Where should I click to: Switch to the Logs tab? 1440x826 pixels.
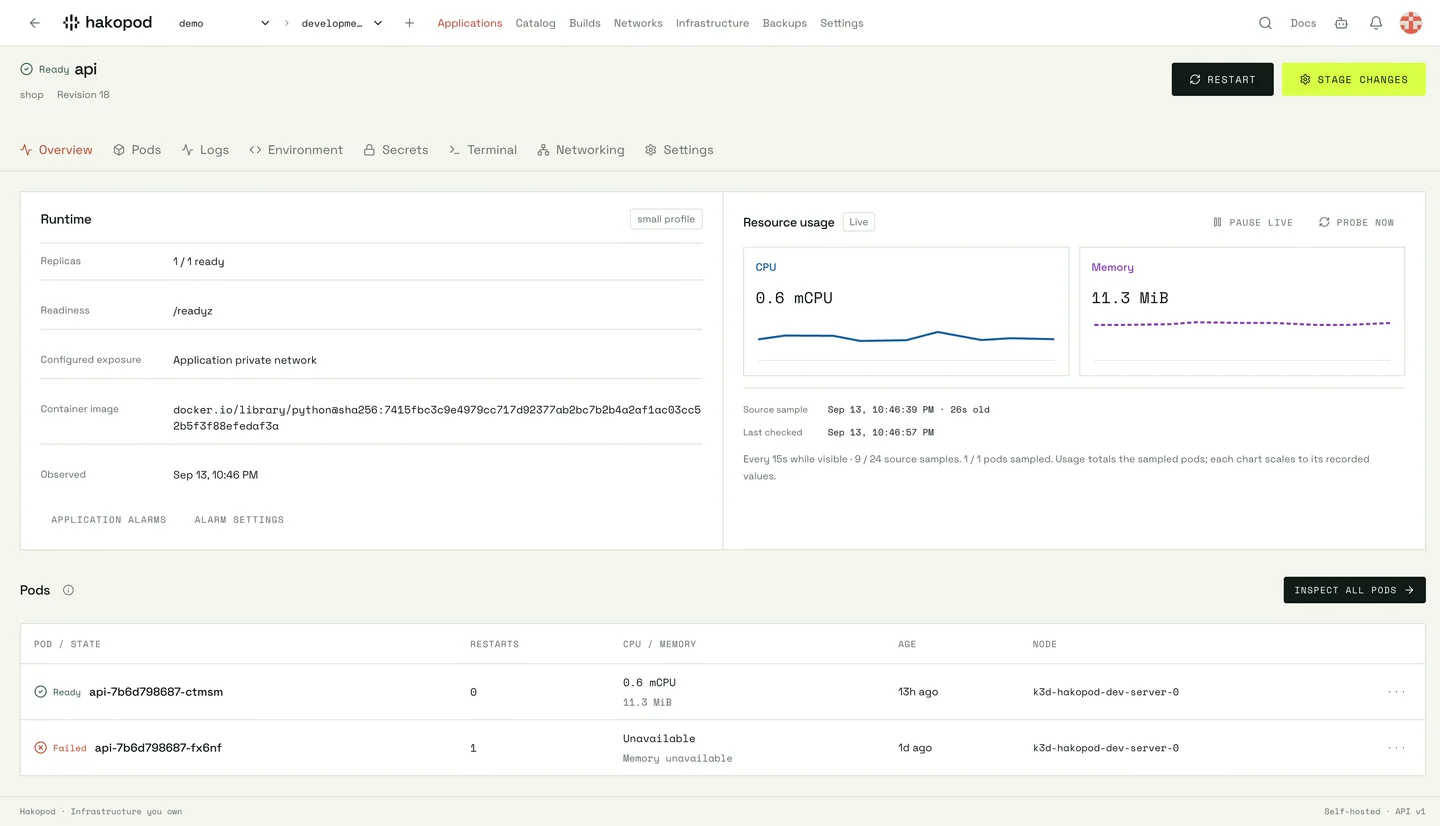pyautogui.click(x=205, y=150)
